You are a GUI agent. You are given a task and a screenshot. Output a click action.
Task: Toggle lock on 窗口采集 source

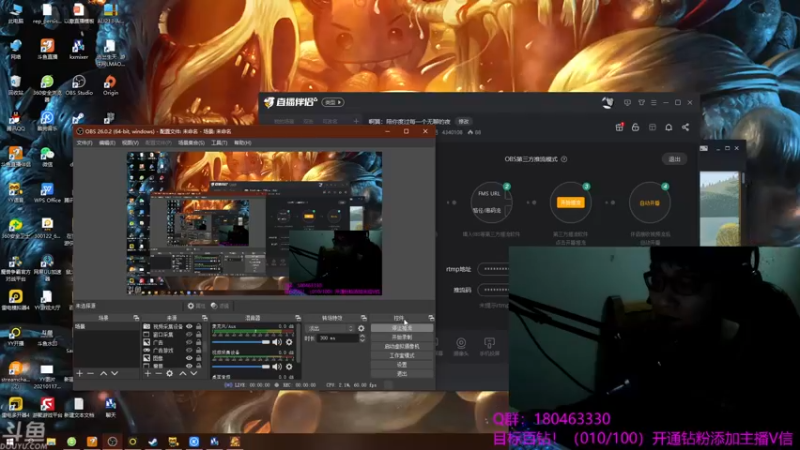199,335
